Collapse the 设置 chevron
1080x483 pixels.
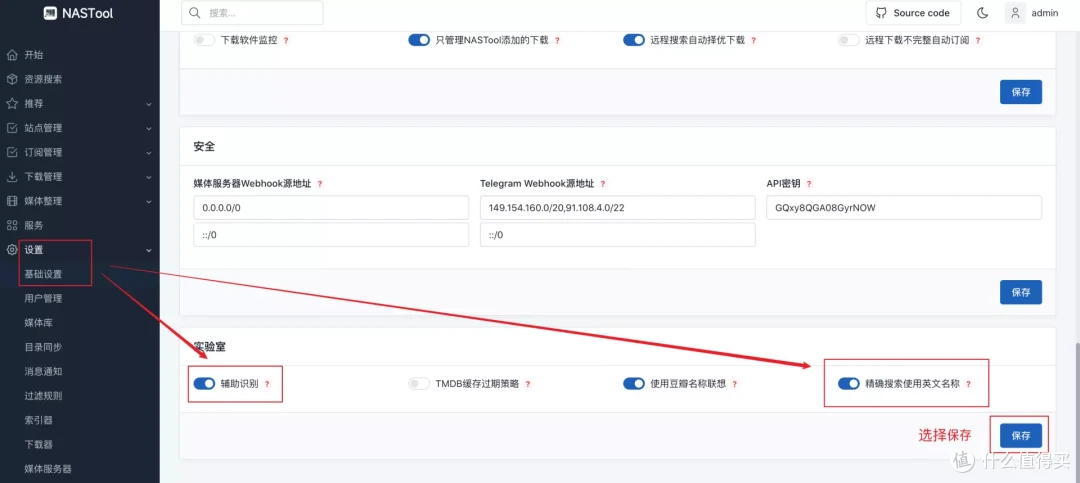click(149, 251)
